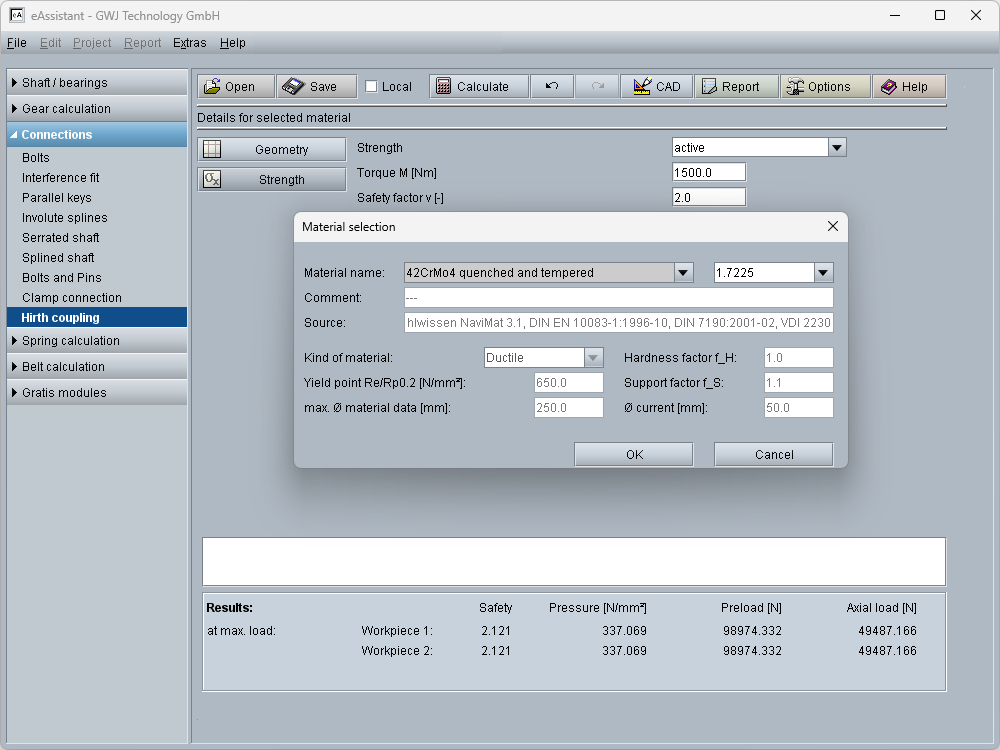The image size is (1000, 750).
Task: Cancel the Material selection dialog
Action: (x=773, y=455)
